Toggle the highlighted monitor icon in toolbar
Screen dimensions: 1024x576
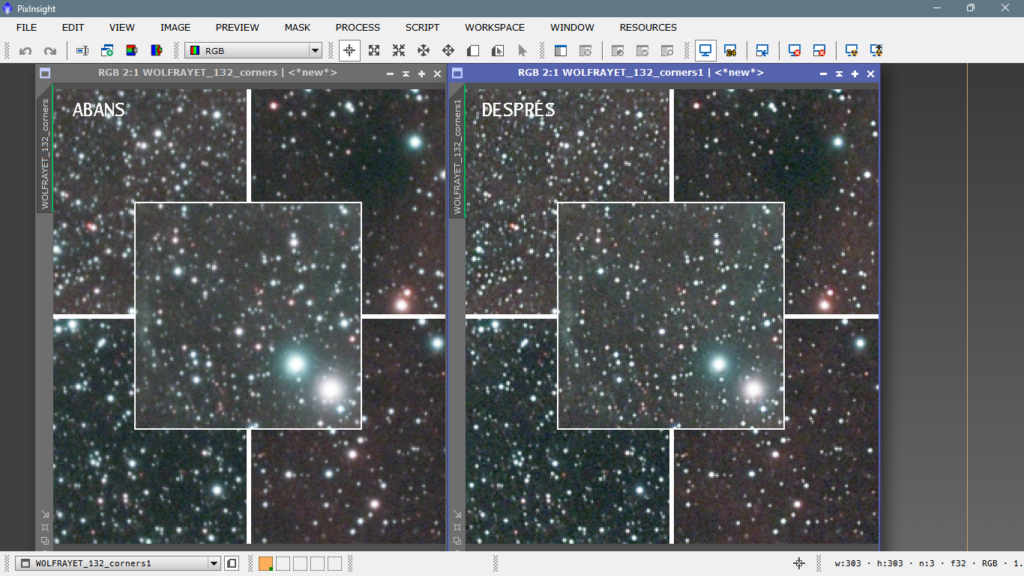click(705, 50)
